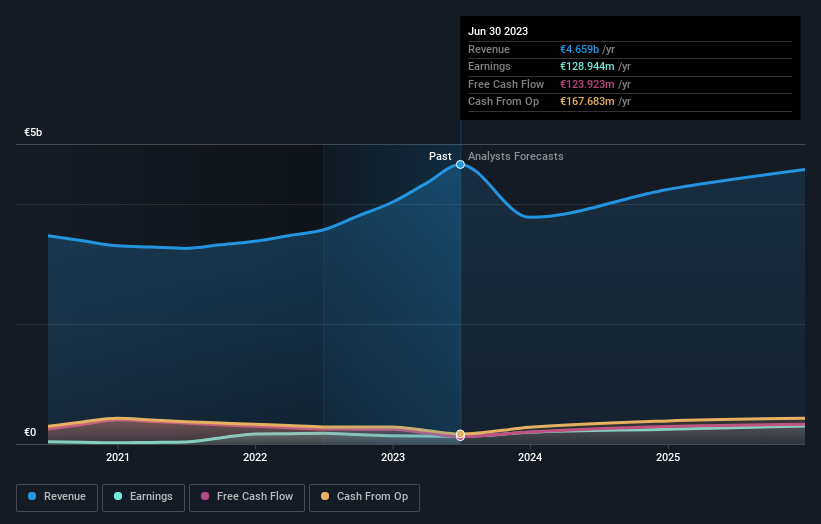Click the revenue data point marker at Jun 2023

tap(460, 164)
